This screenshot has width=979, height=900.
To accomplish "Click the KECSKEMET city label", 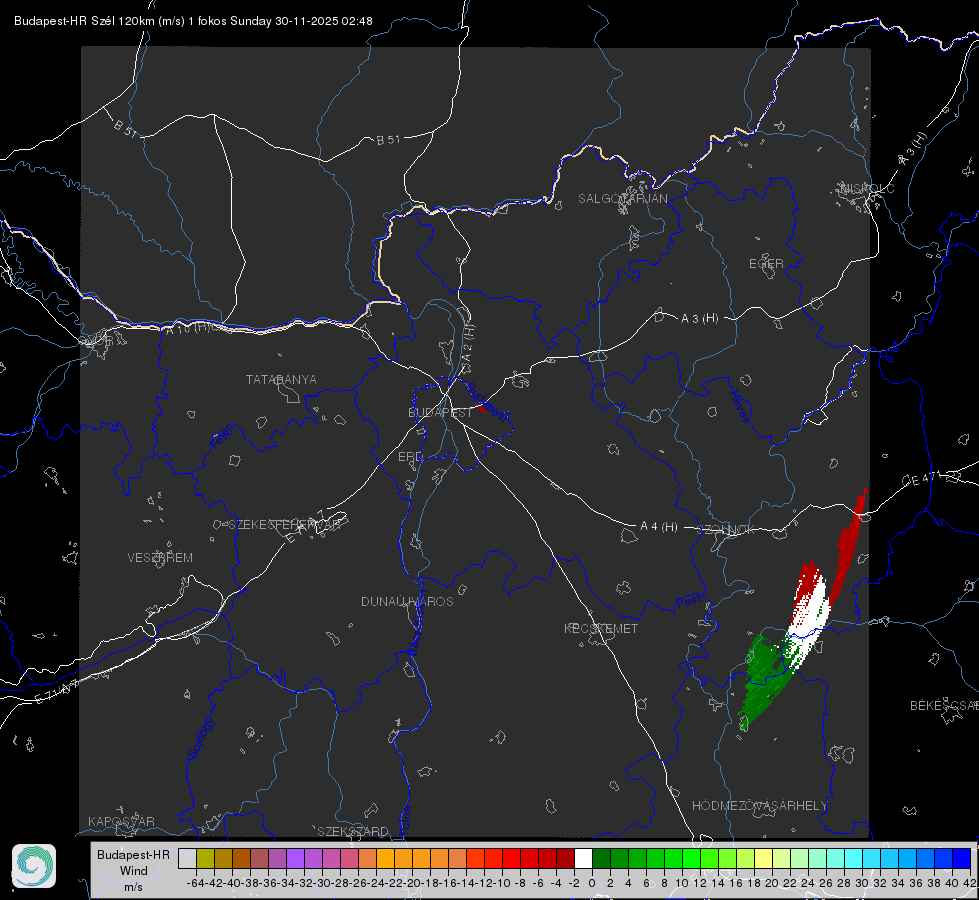I will [601, 628].
